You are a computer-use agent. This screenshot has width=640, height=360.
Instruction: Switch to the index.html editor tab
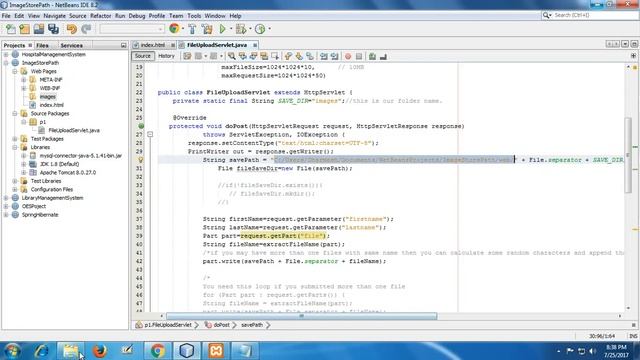click(153, 45)
